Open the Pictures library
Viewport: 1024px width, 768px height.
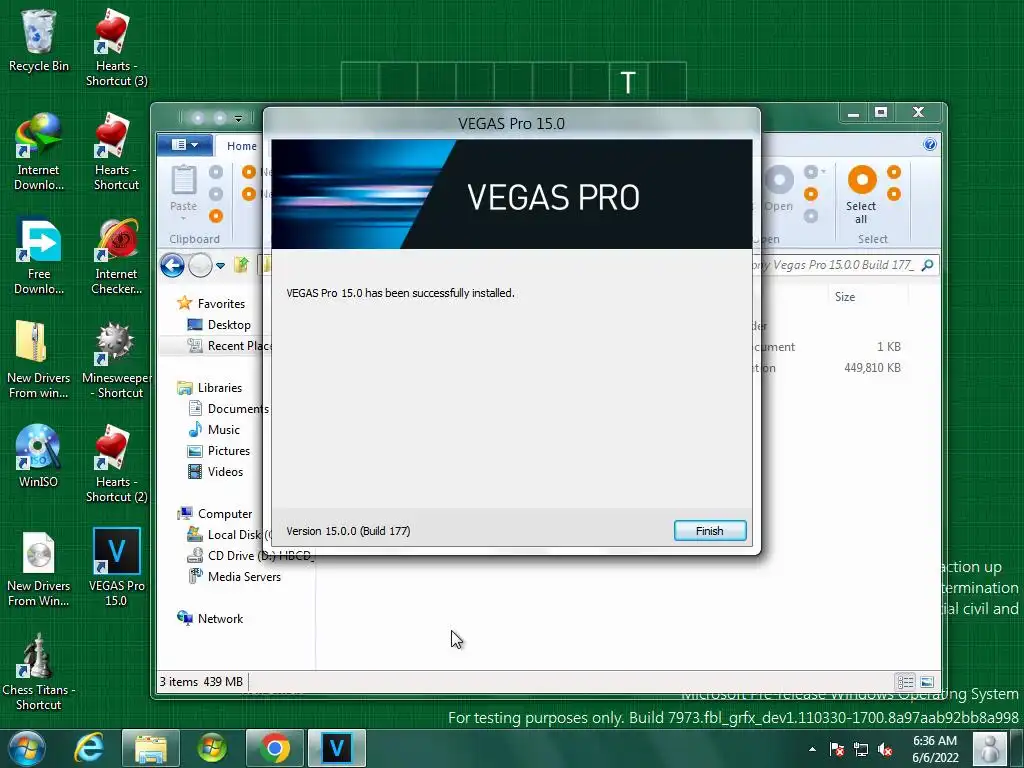[x=219, y=451]
